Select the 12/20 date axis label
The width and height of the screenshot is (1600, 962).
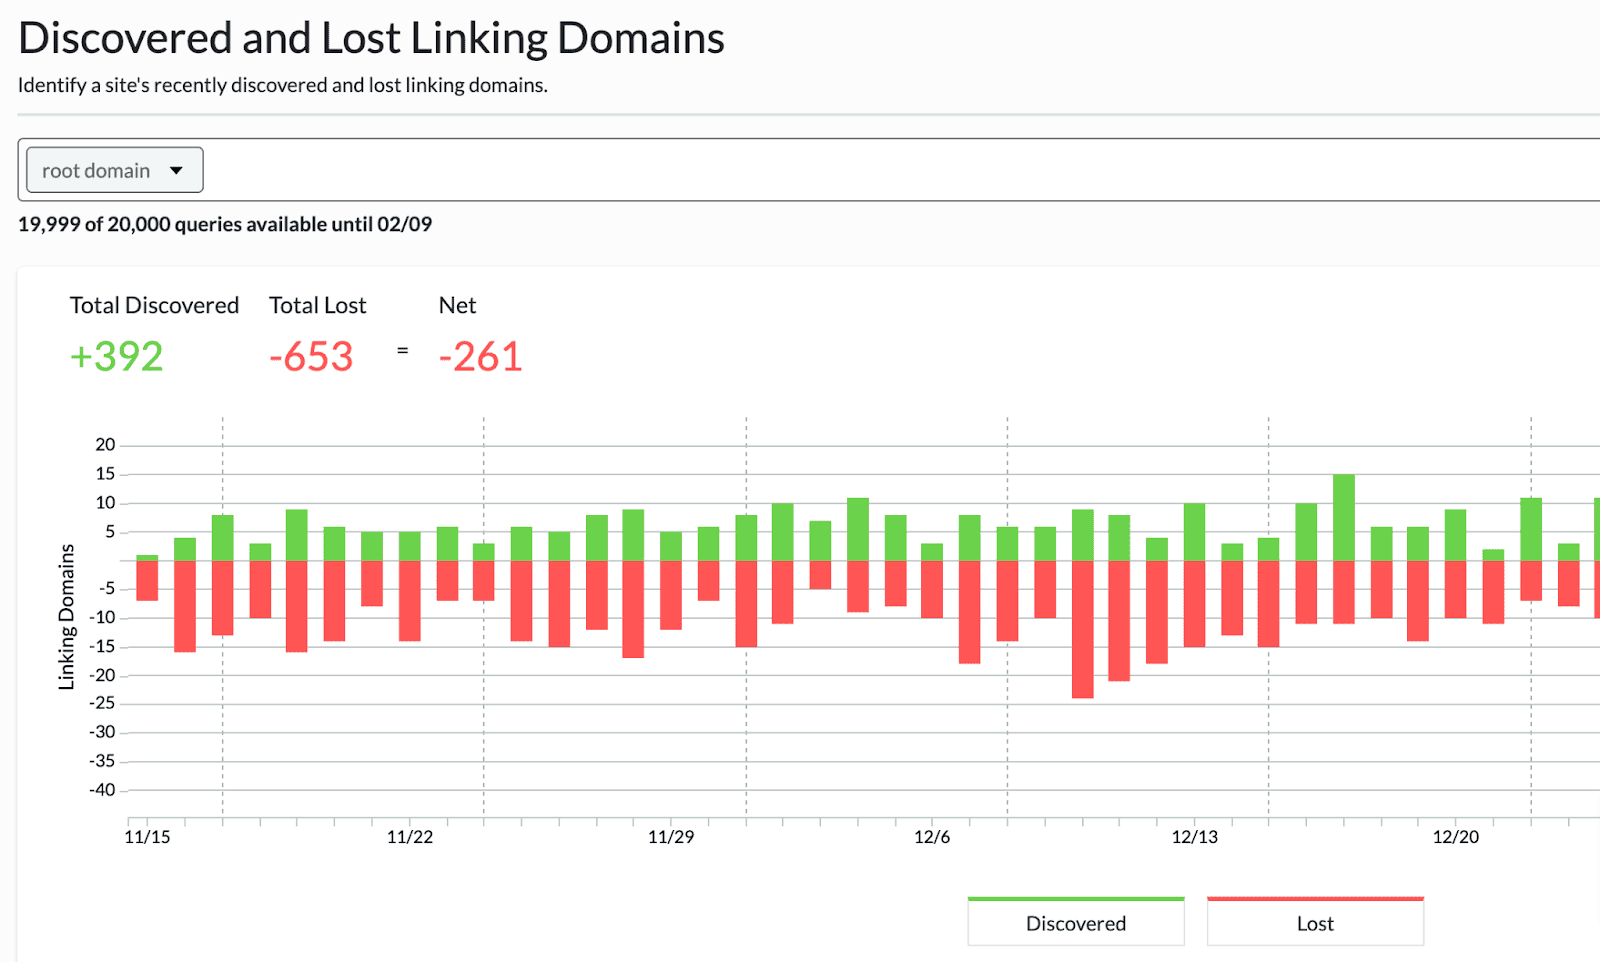coord(1455,837)
